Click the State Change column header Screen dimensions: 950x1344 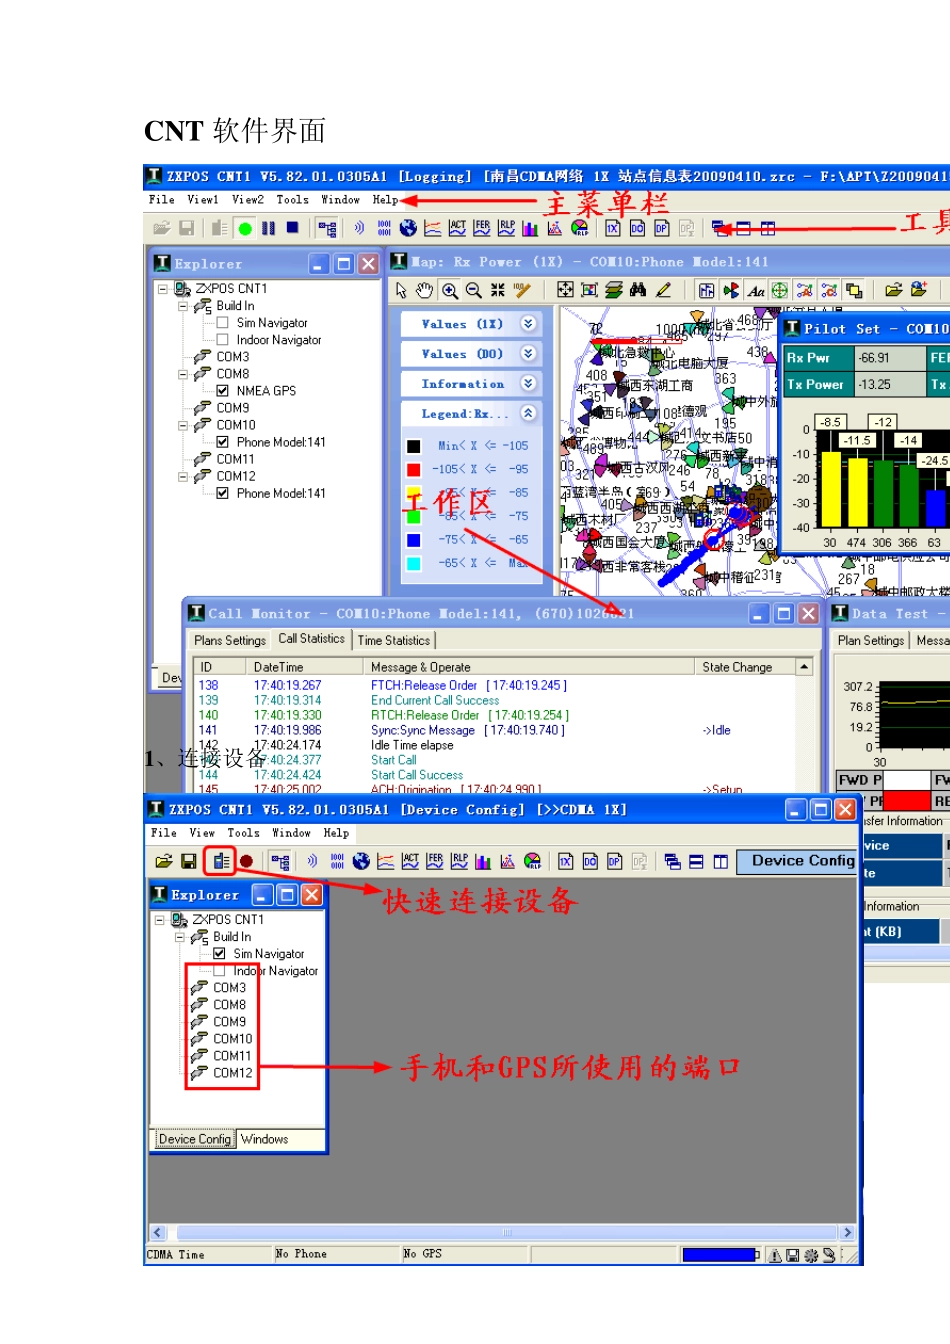(737, 667)
